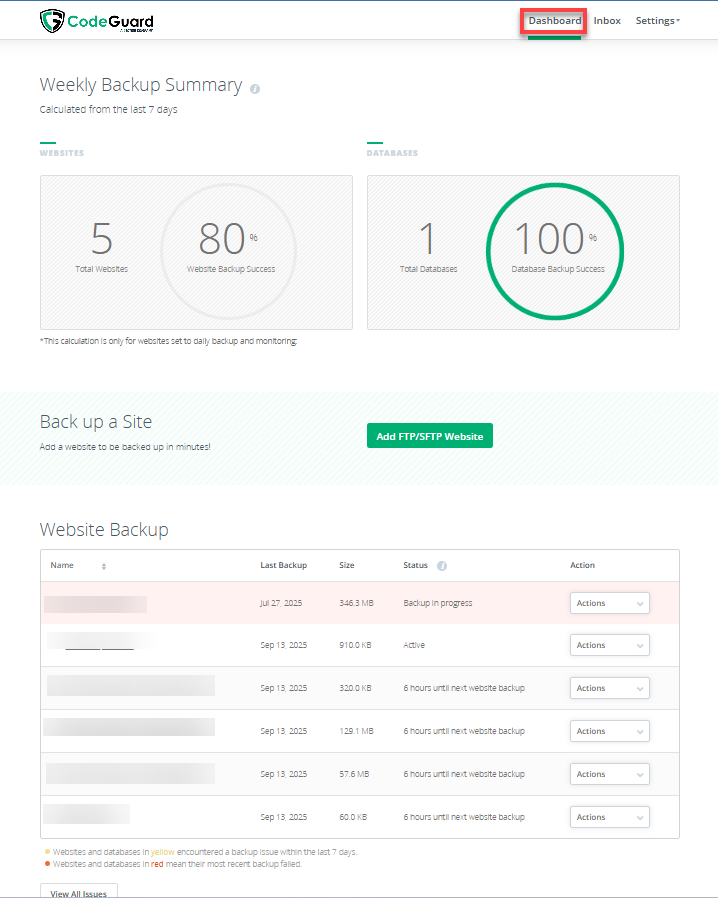Viewport: 718px width, 898px height.
Task: Click the Last Backup column header
Action: 283,565
